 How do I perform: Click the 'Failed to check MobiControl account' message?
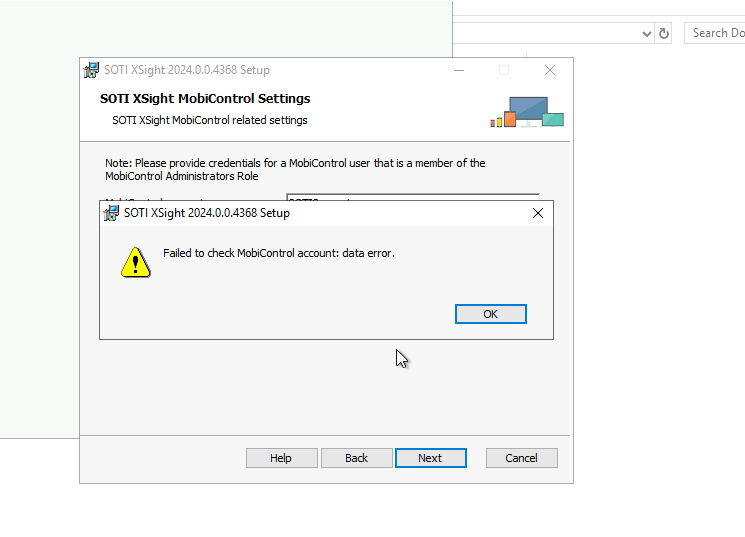[x=279, y=253]
